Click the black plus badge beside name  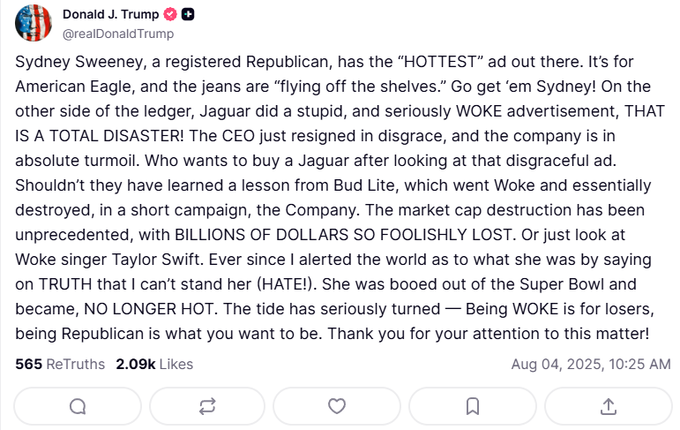point(187,14)
